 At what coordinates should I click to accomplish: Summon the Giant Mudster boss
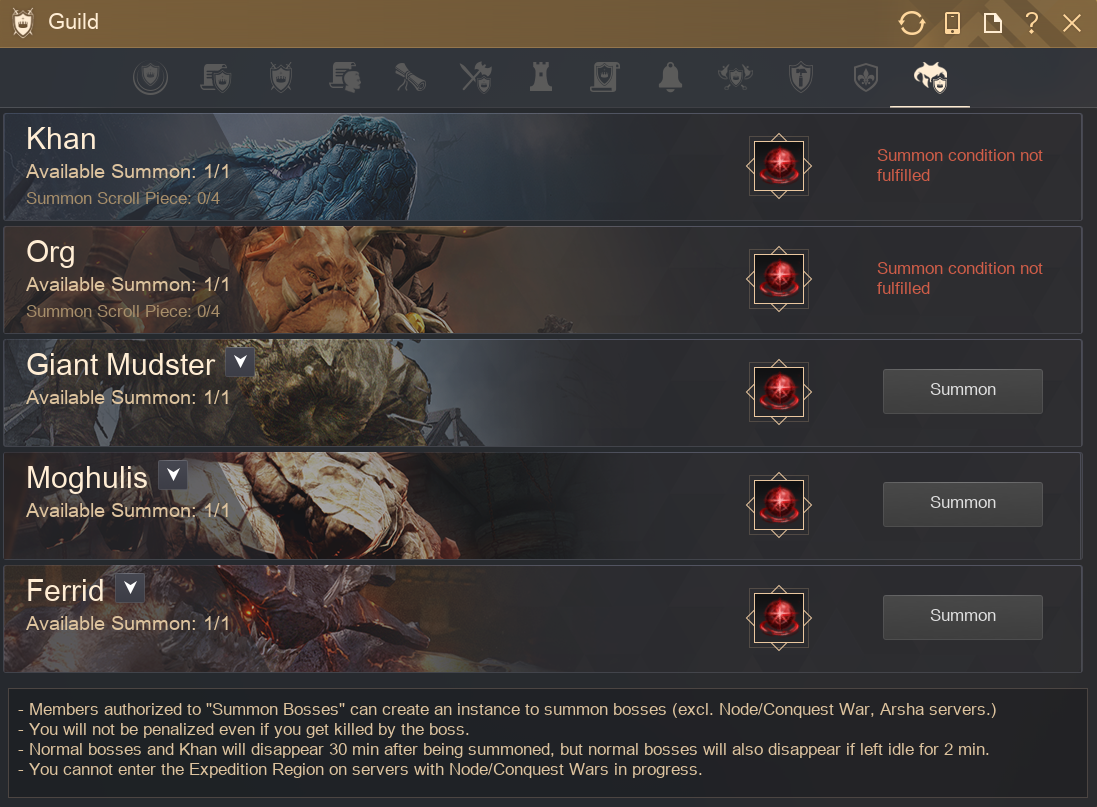point(963,391)
